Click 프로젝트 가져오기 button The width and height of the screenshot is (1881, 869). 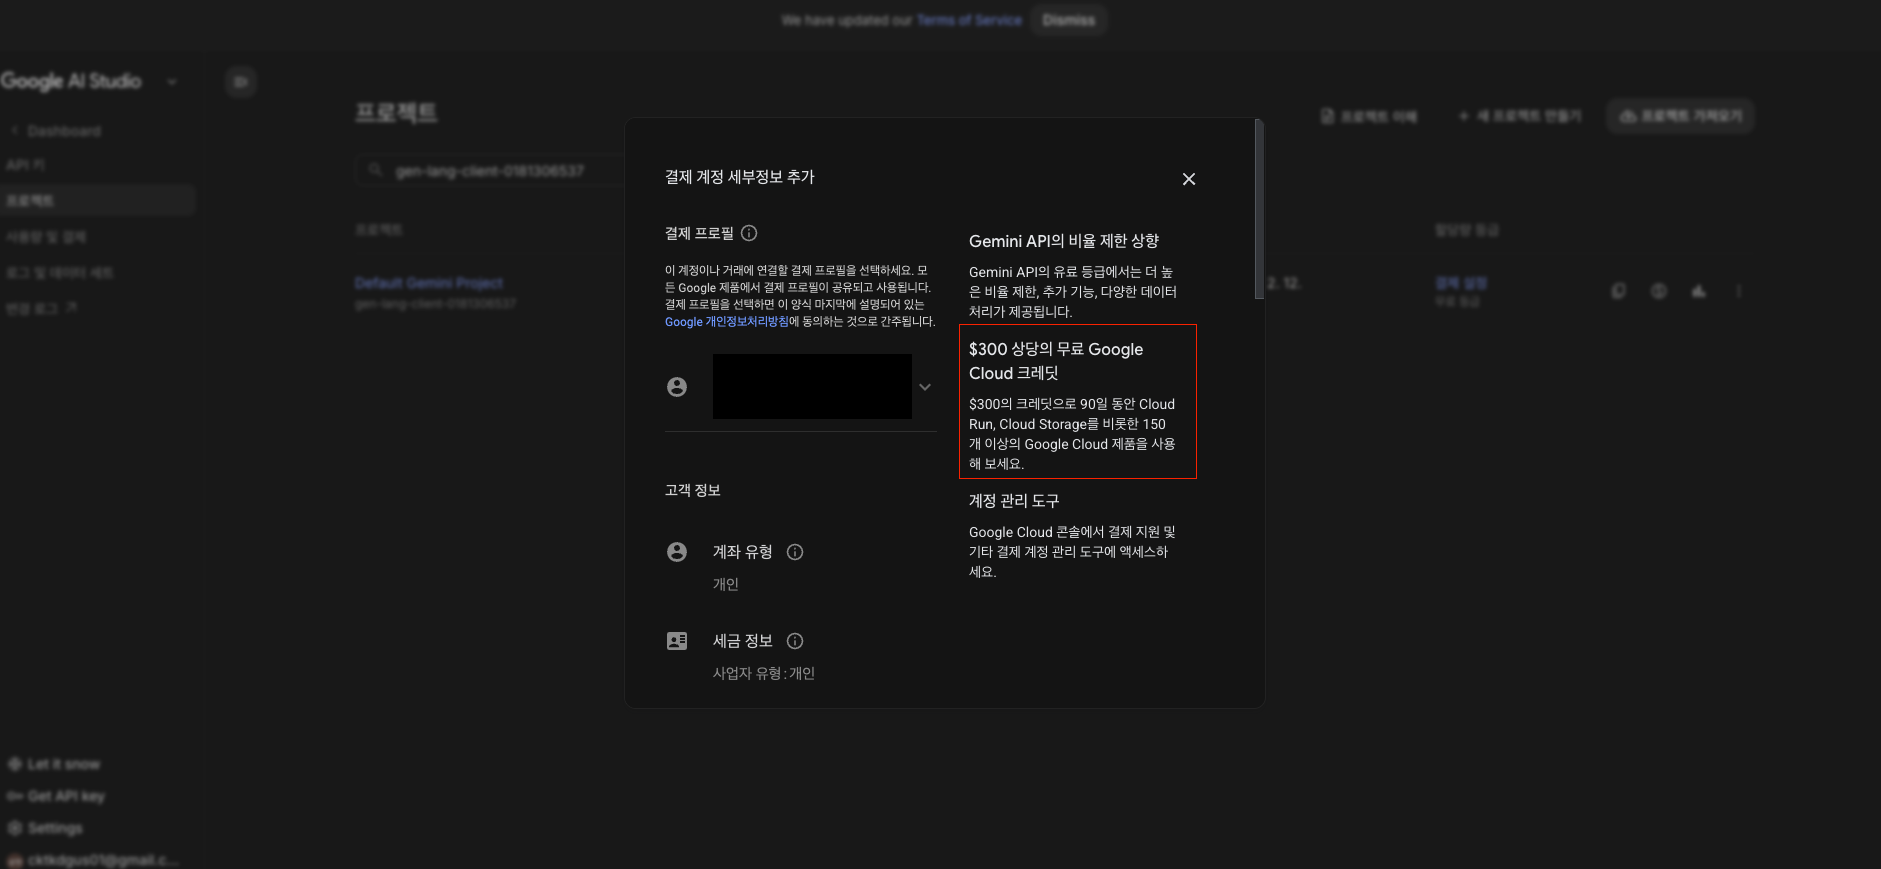(x=1680, y=117)
